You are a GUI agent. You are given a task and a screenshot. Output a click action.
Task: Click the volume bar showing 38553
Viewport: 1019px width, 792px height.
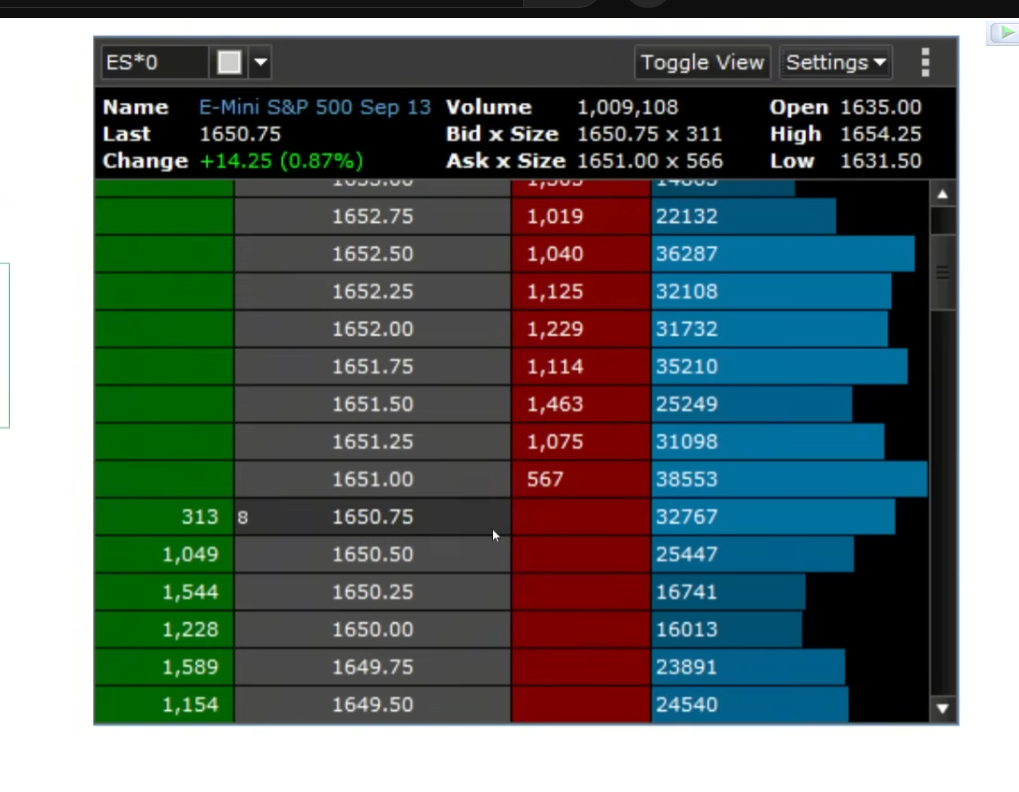788,479
